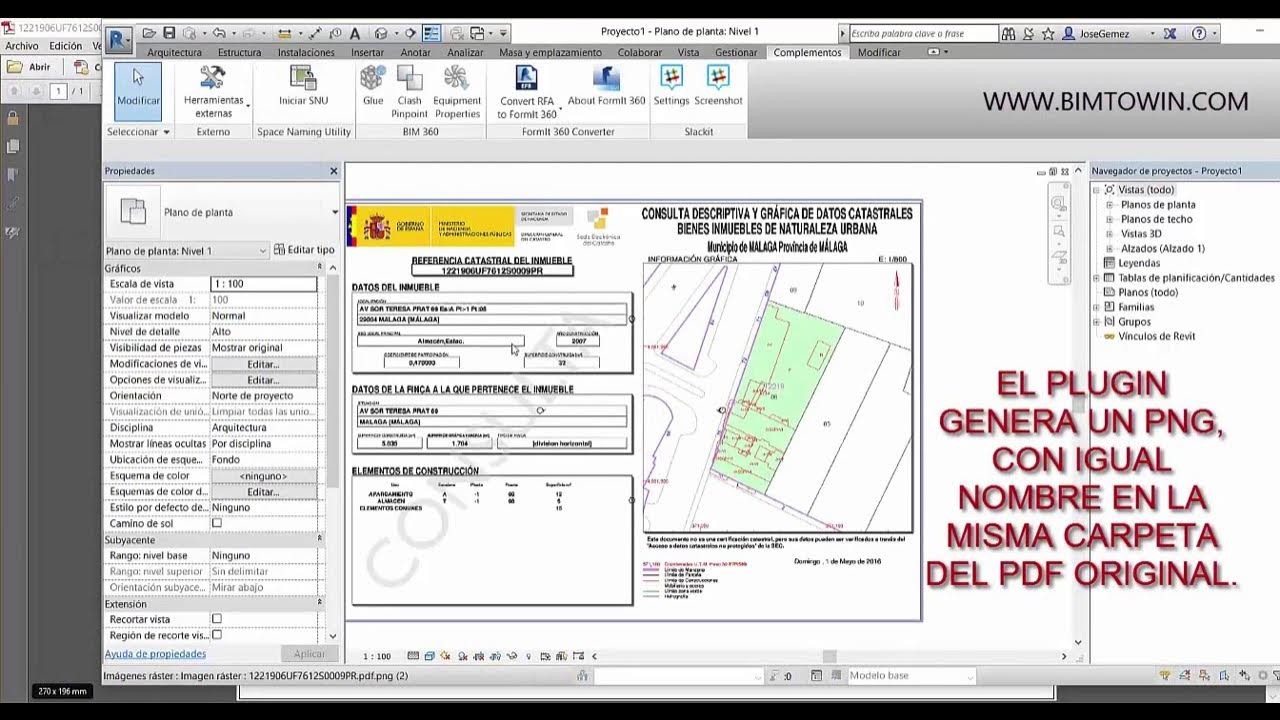Open the Help question mark icon

1199,34
